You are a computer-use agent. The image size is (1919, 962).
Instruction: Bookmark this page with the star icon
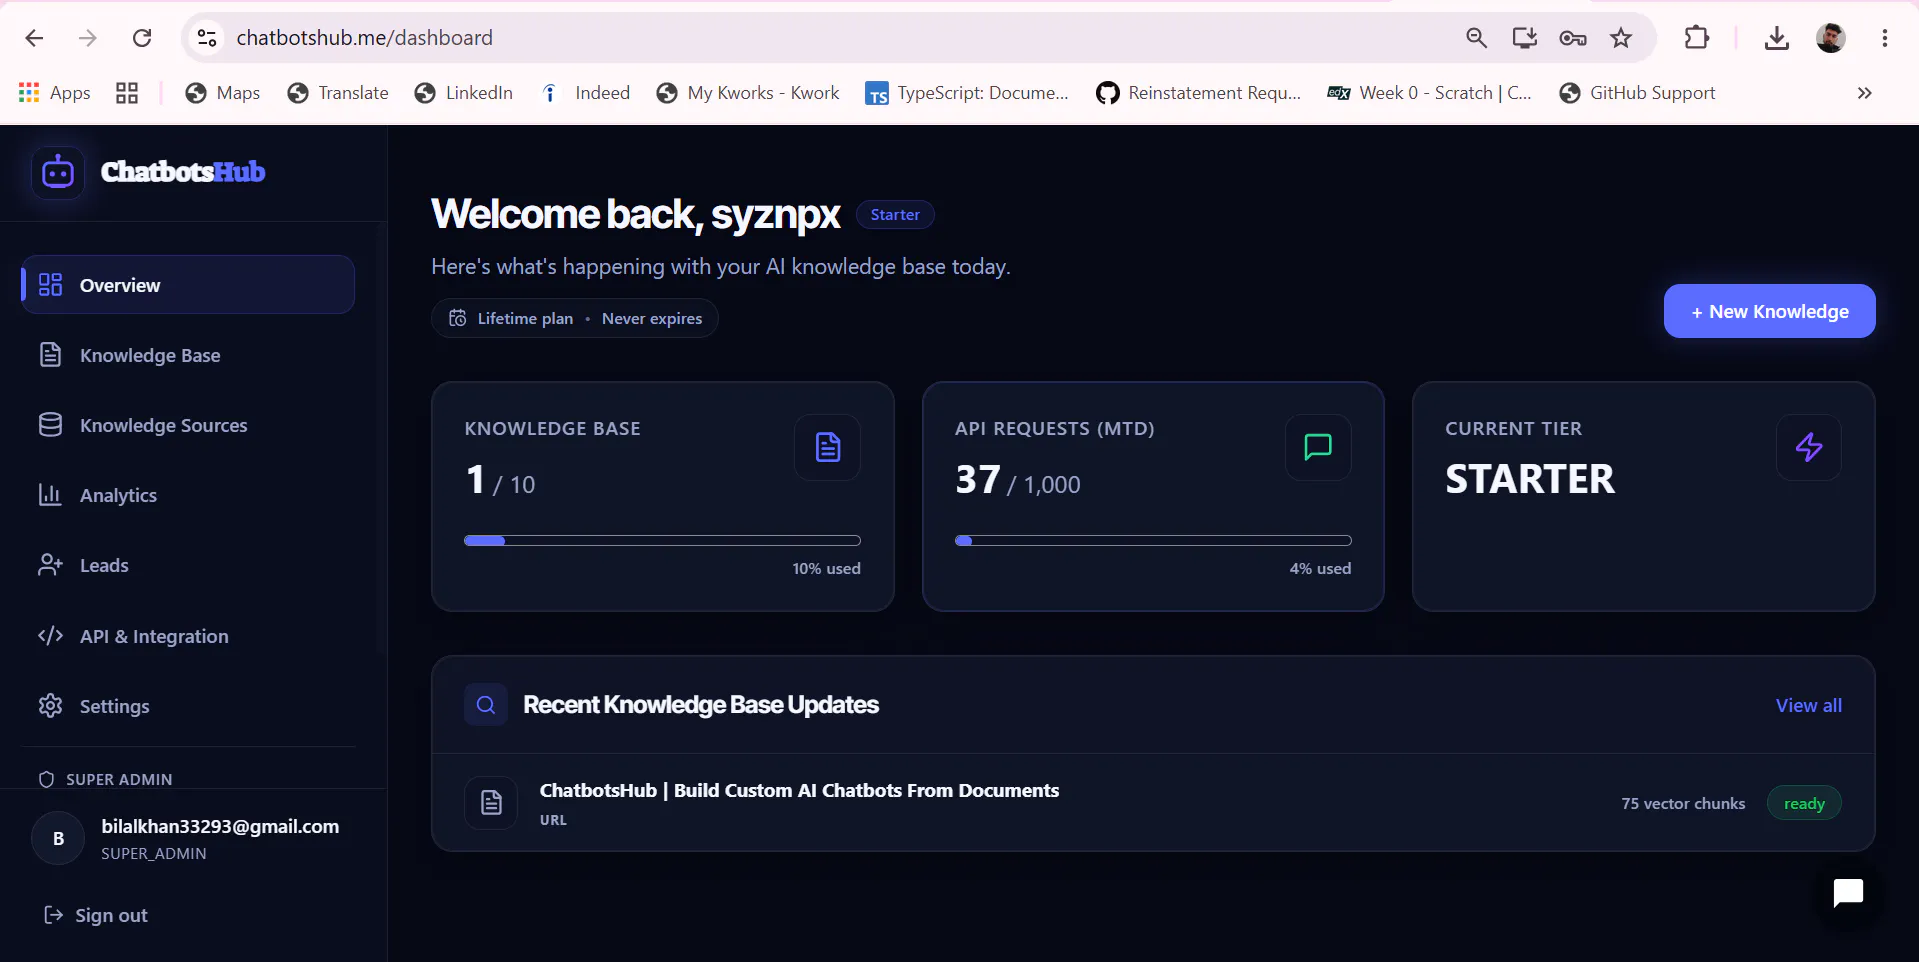[1621, 38]
